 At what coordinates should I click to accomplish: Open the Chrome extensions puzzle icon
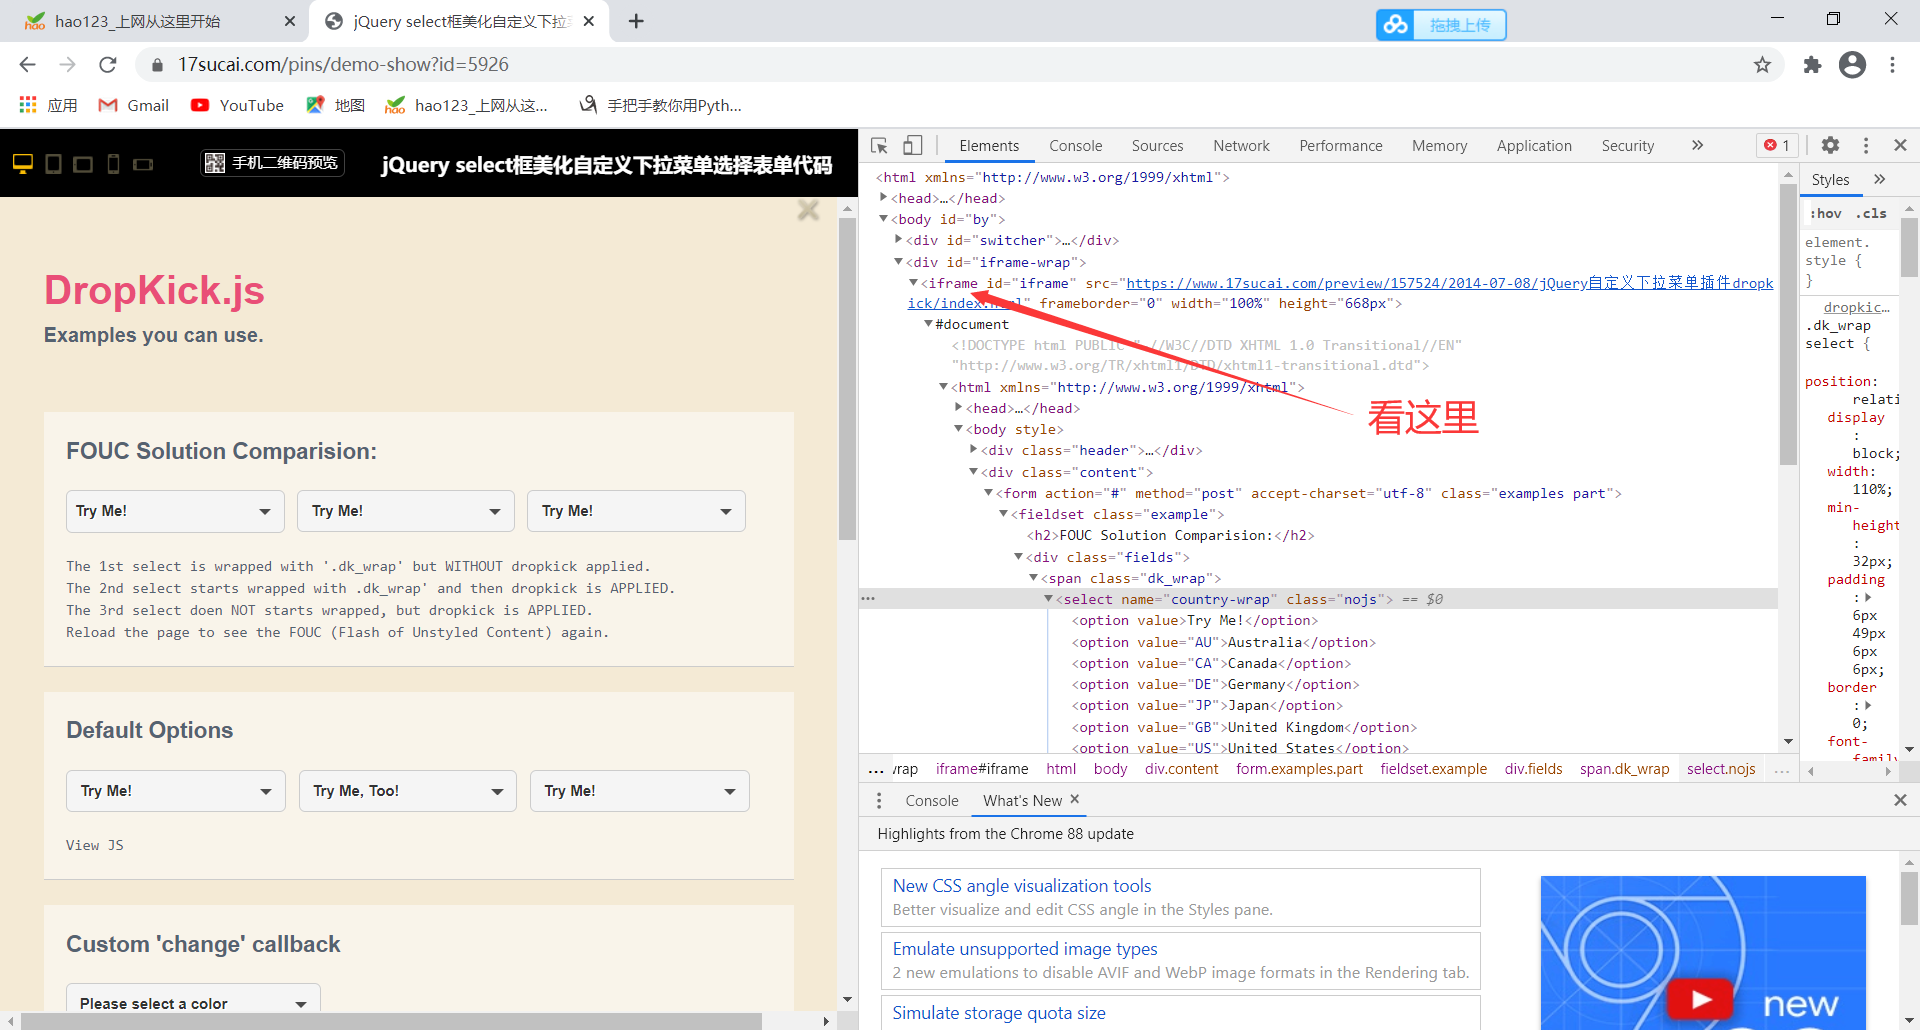tap(1812, 65)
